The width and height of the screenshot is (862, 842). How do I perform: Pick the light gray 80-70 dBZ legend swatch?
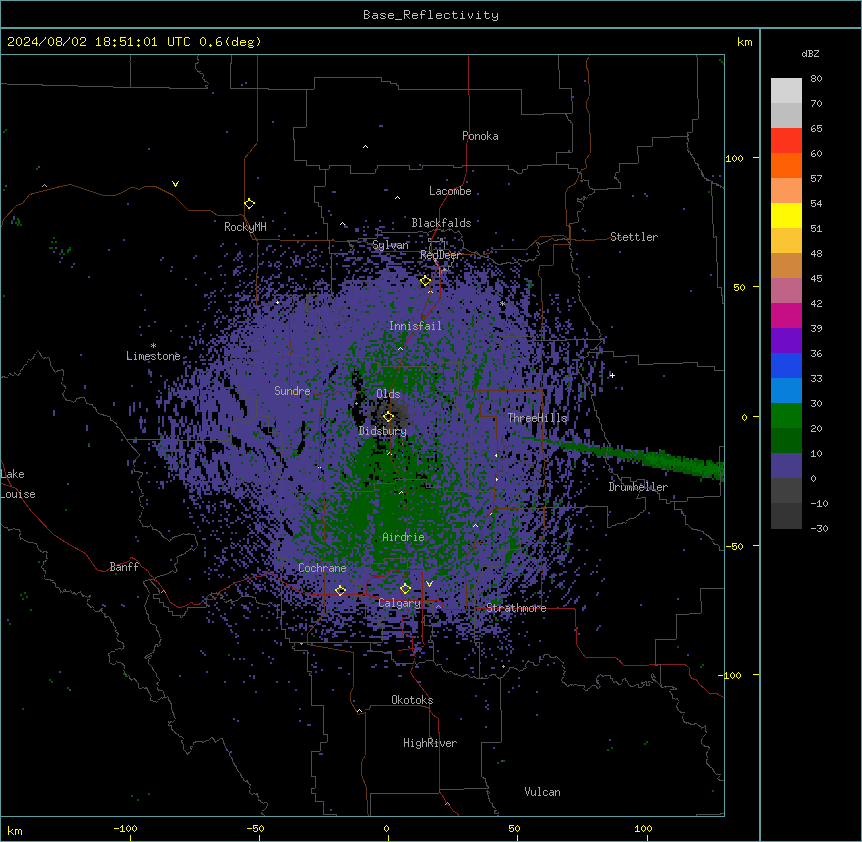click(786, 91)
